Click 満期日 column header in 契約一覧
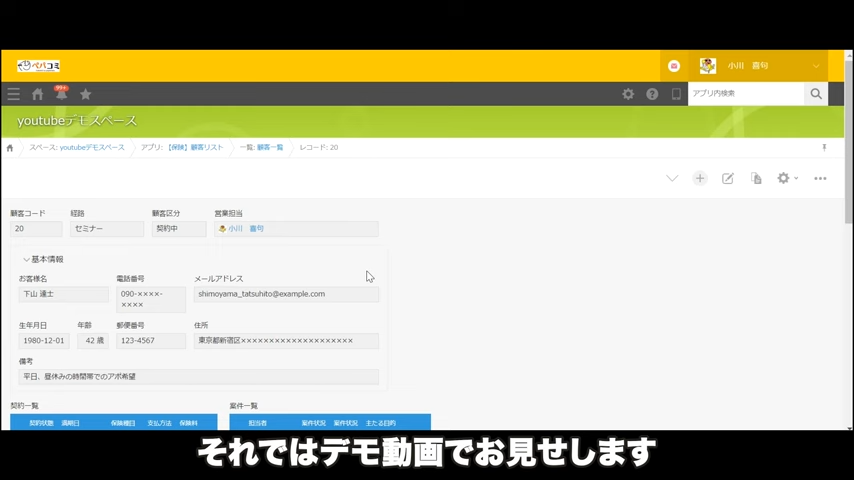The width and height of the screenshot is (854, 480). point(70,423)
